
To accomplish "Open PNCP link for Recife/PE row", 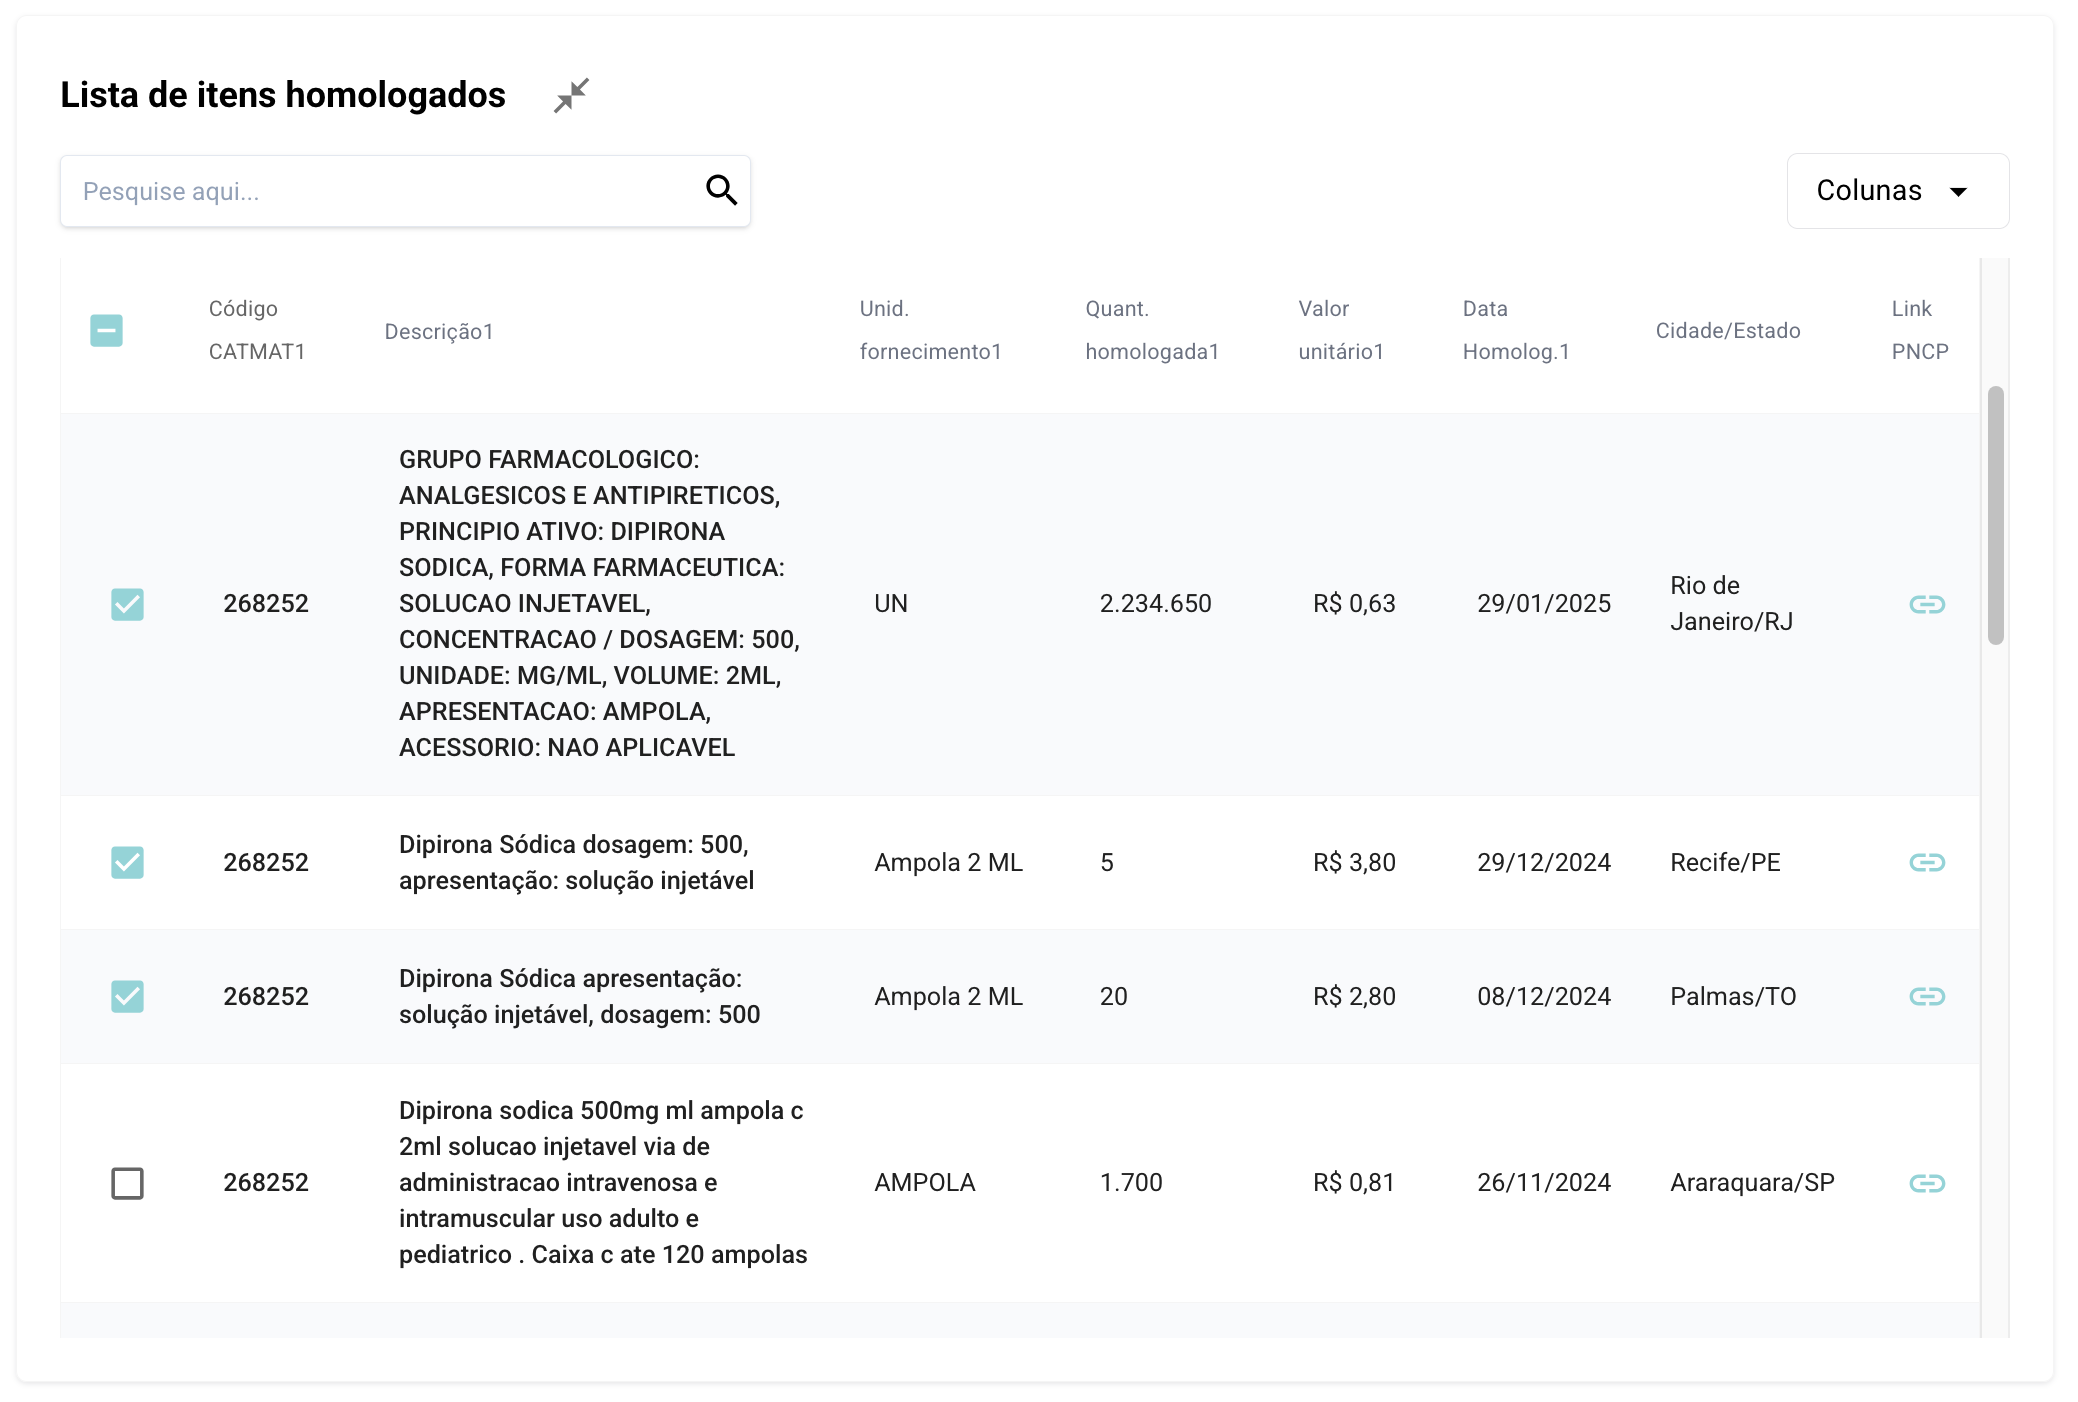I will [1926, 862].
